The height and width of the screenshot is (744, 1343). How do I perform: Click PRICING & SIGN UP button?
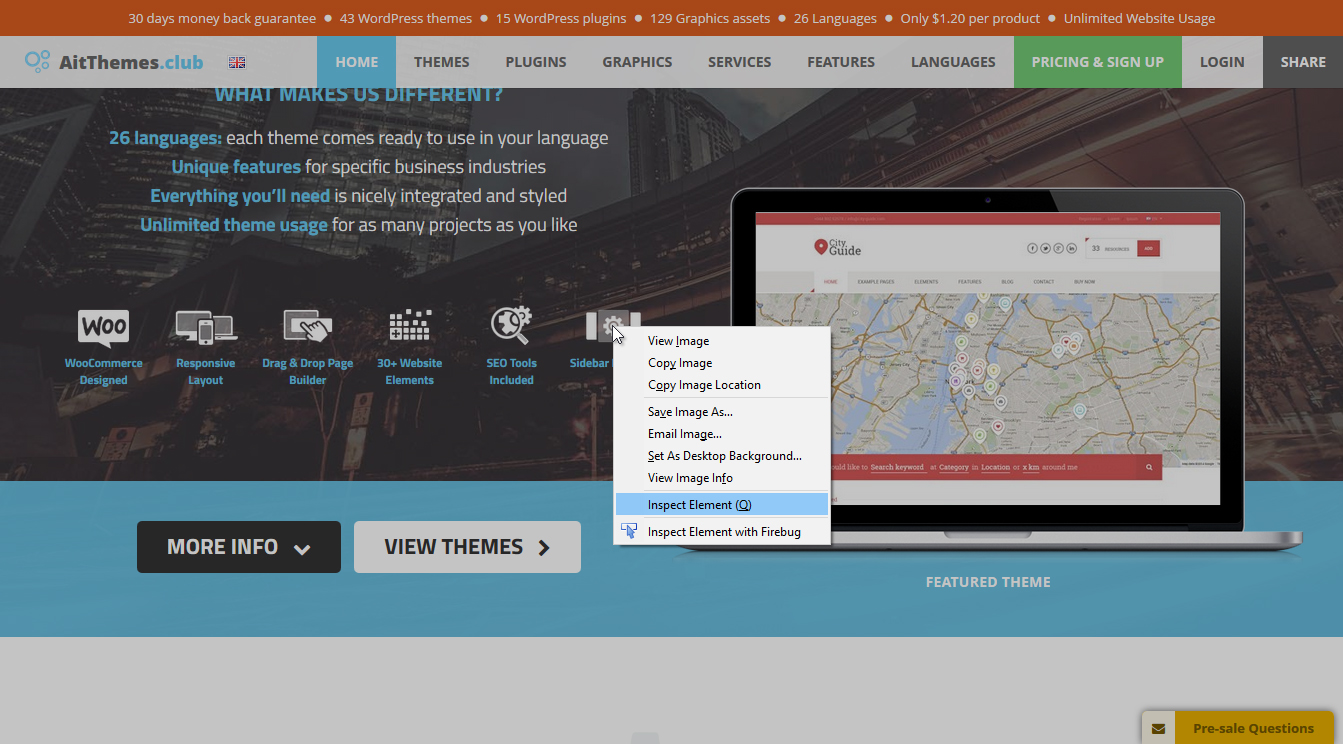point(1098,62)
